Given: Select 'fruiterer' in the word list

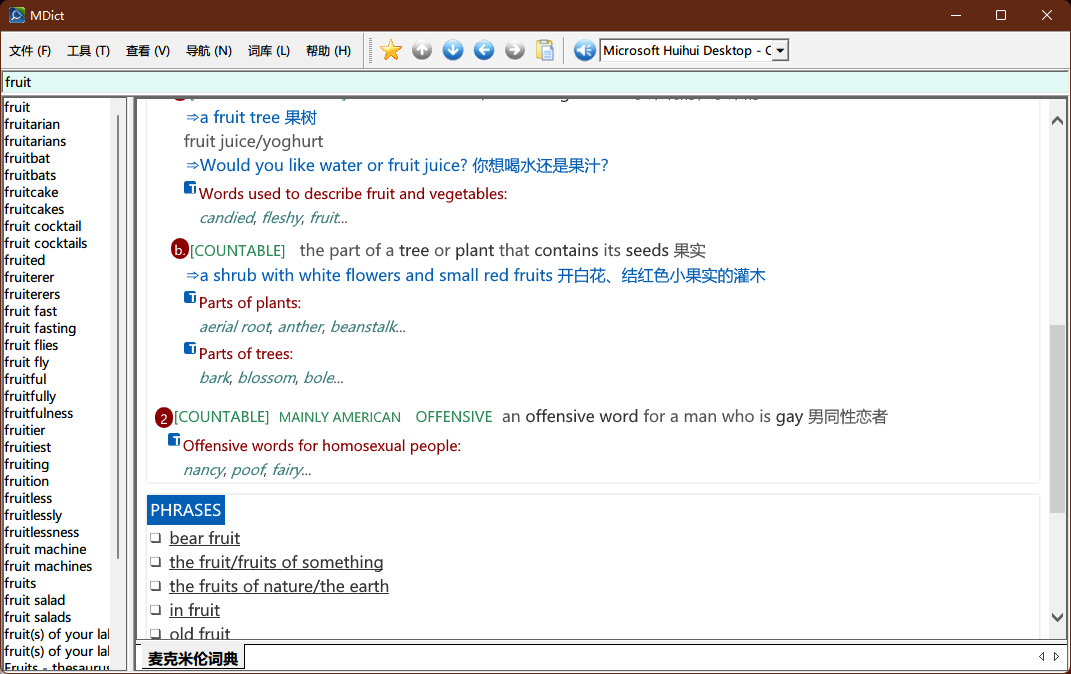Looking at the screenshot, I should 29,277.
